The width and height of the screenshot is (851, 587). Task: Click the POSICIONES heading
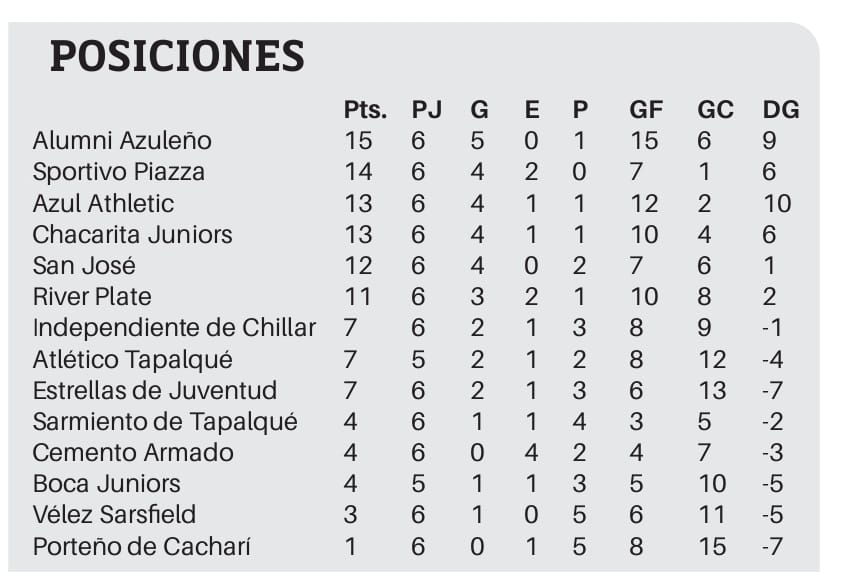[177, 56]
